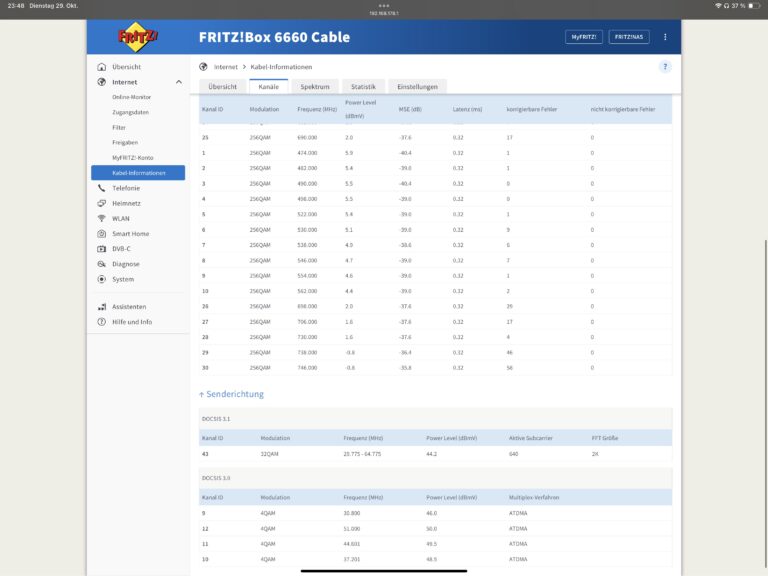The image size is (768, 576).
Task: Open the three-dot menu in header
Action: pyautogui.click(x=665, y=37)
